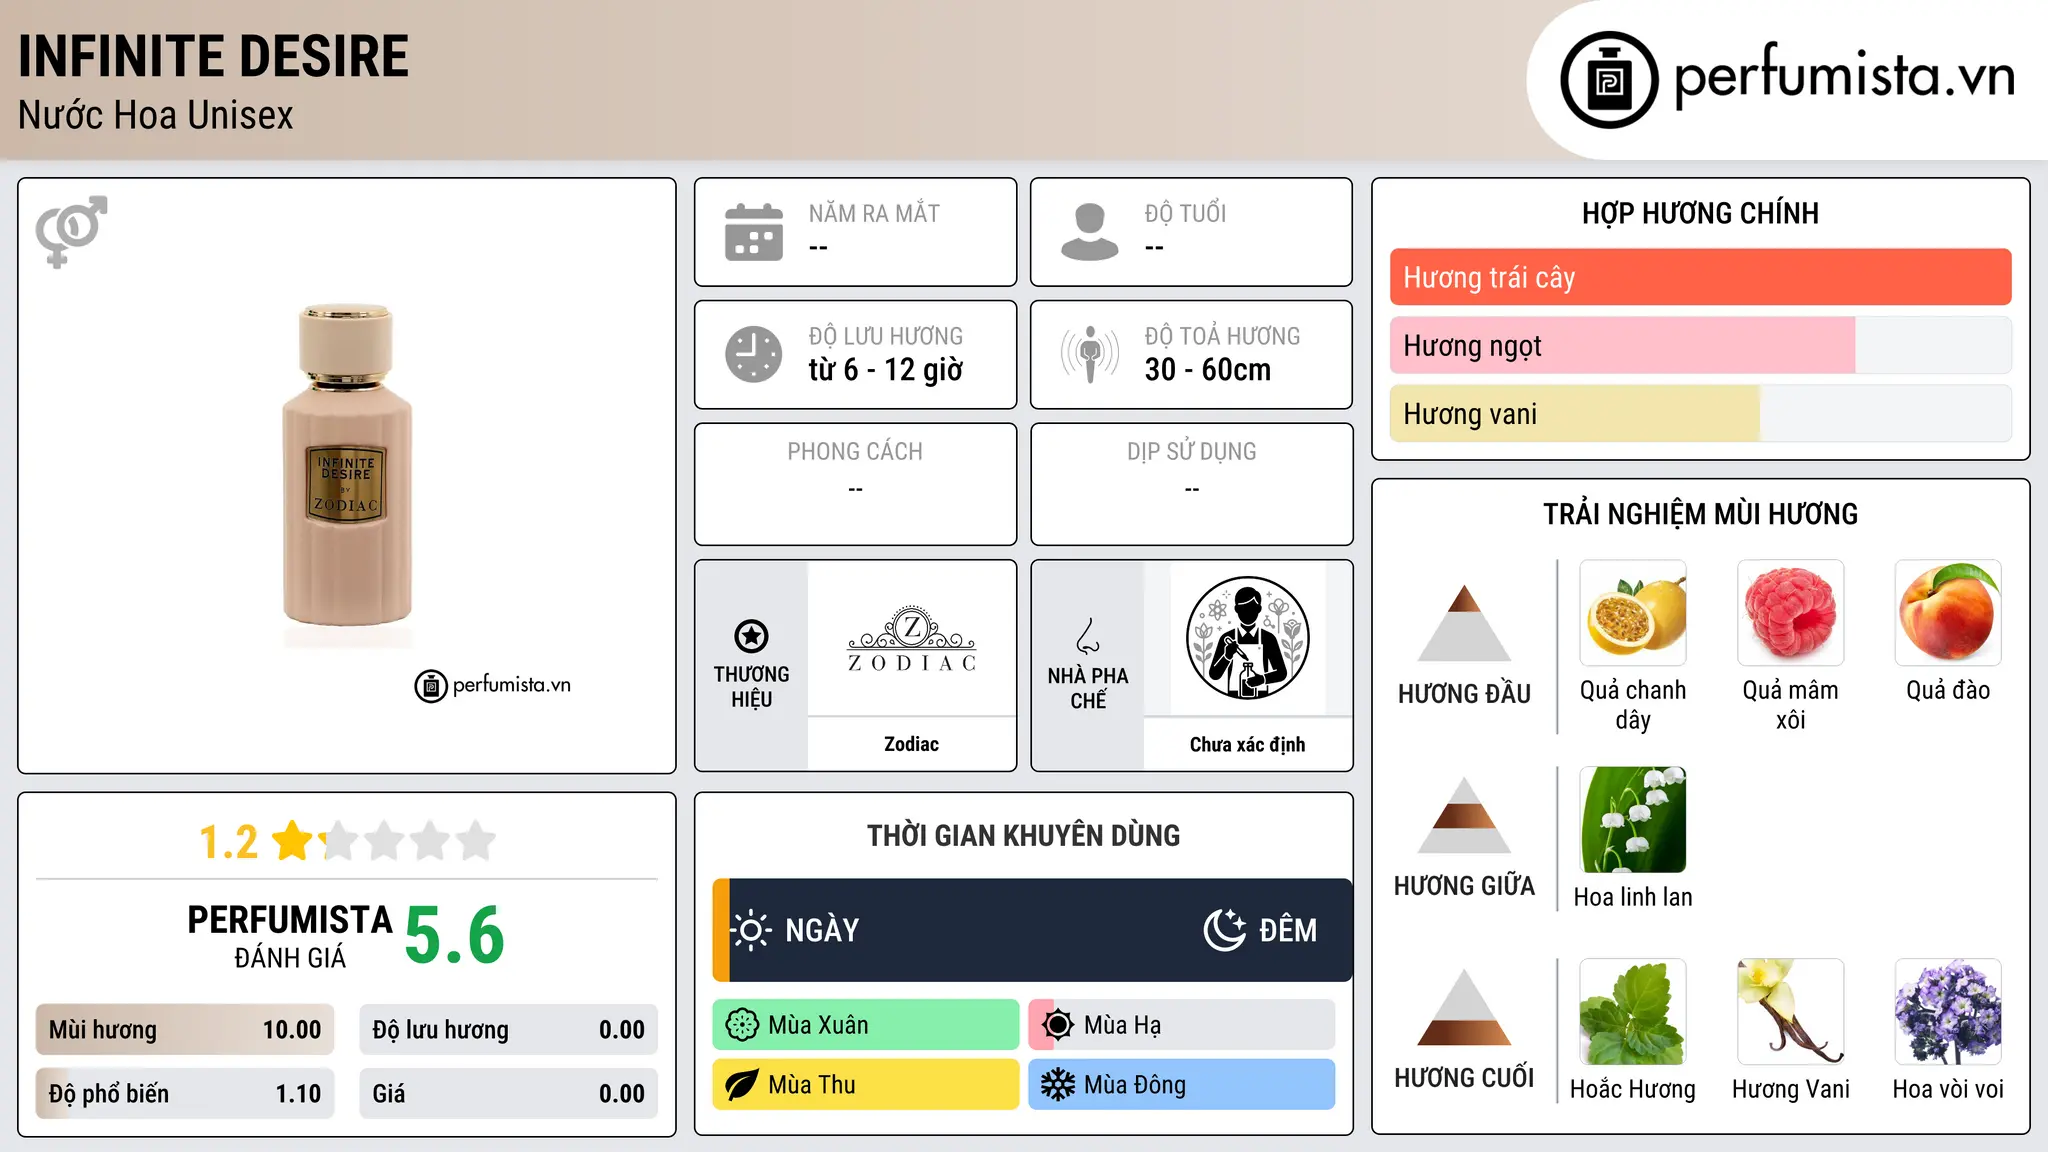This screenshot has height=1152, width=2048.
Task: Open the Quả đào note image
Action: click(1948, 613)
